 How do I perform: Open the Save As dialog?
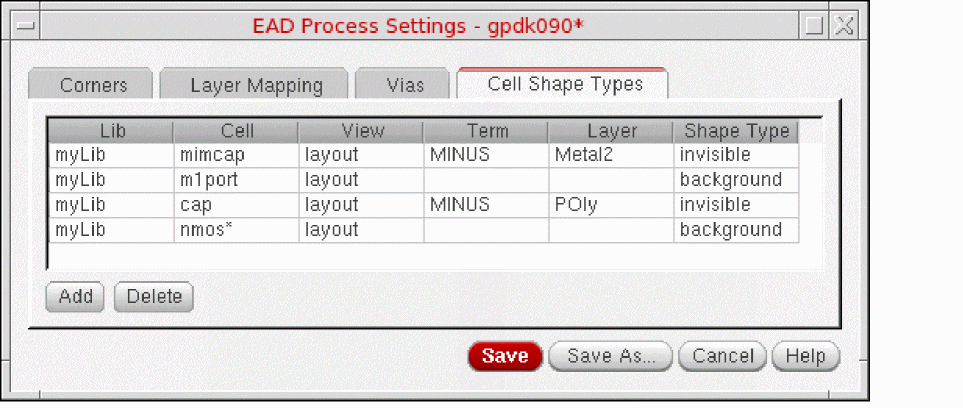pyautogui.click(x=611, y=355)
